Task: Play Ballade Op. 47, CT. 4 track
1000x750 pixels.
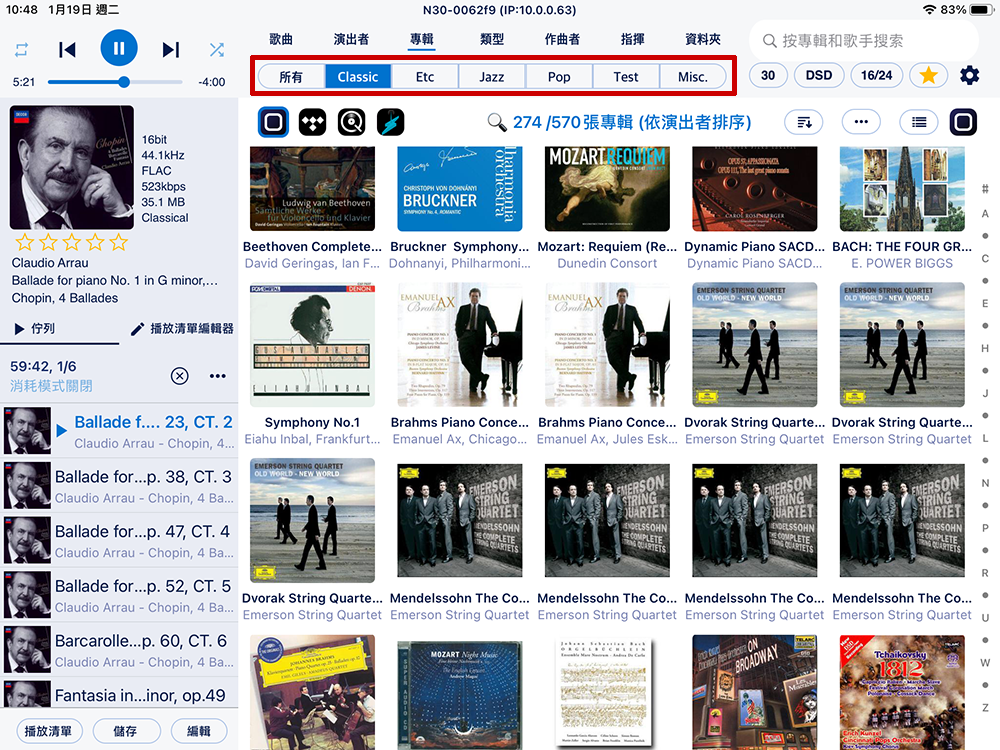Action: [x=119, y=541]
